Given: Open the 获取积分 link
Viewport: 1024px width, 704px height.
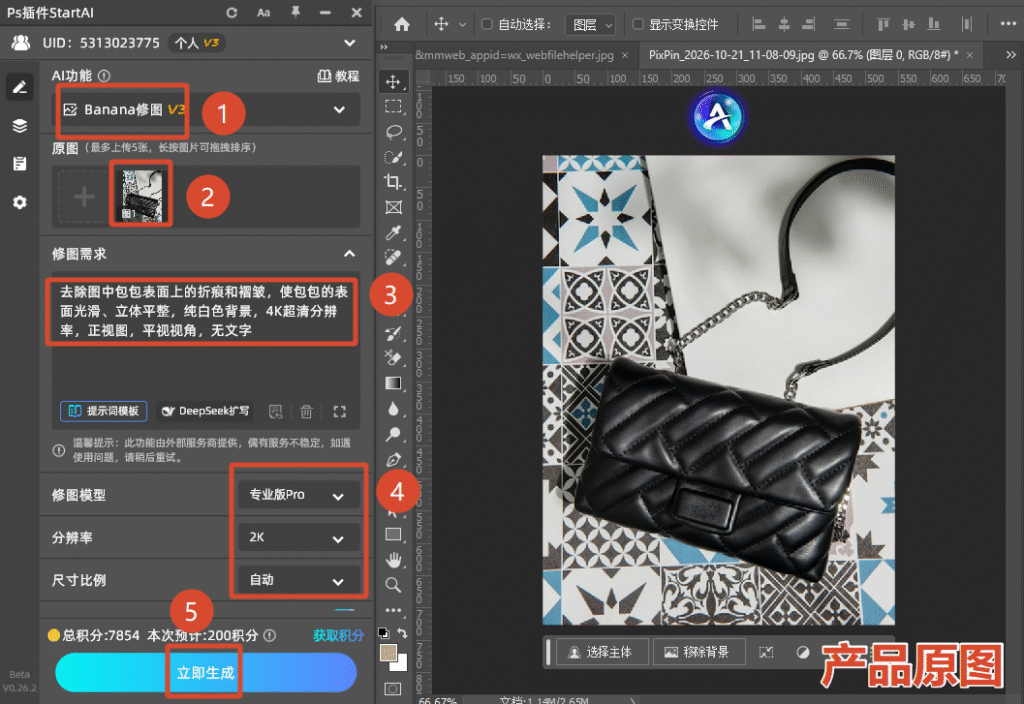Looking at the screenshot, I should tap(338, 635).
